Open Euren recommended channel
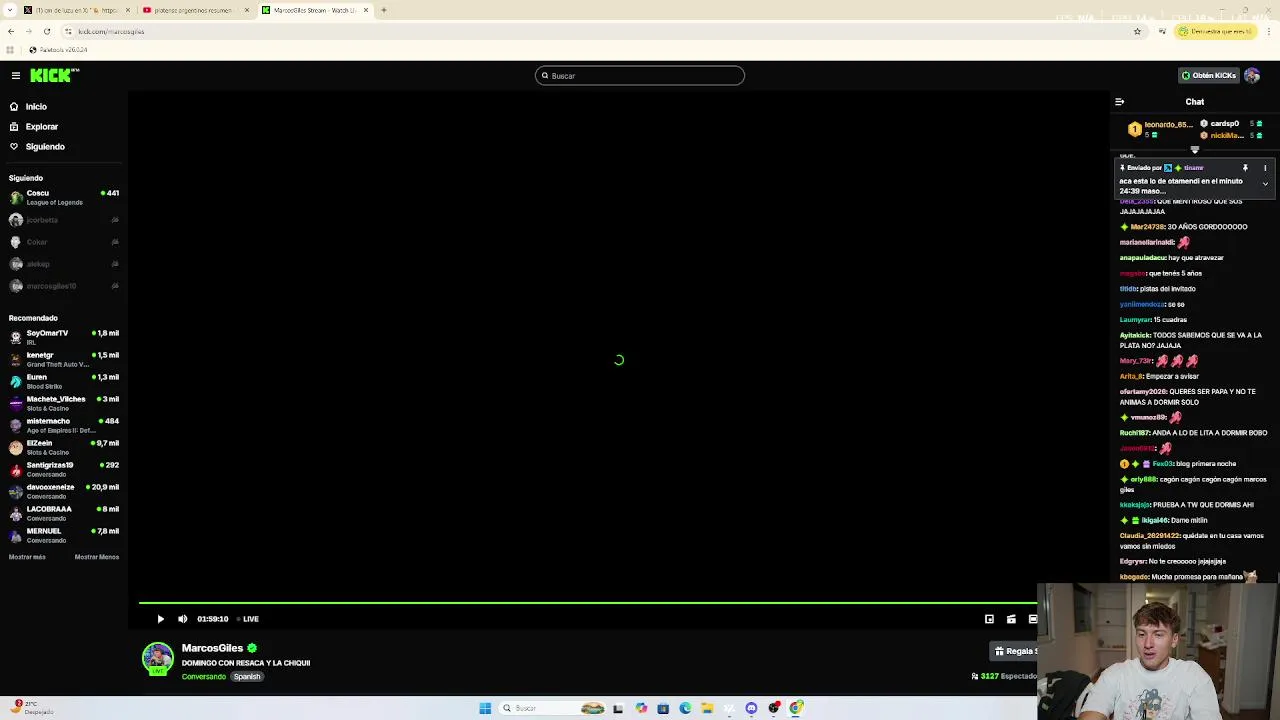Screen dimensions: 1280x720 pos(64,381)
